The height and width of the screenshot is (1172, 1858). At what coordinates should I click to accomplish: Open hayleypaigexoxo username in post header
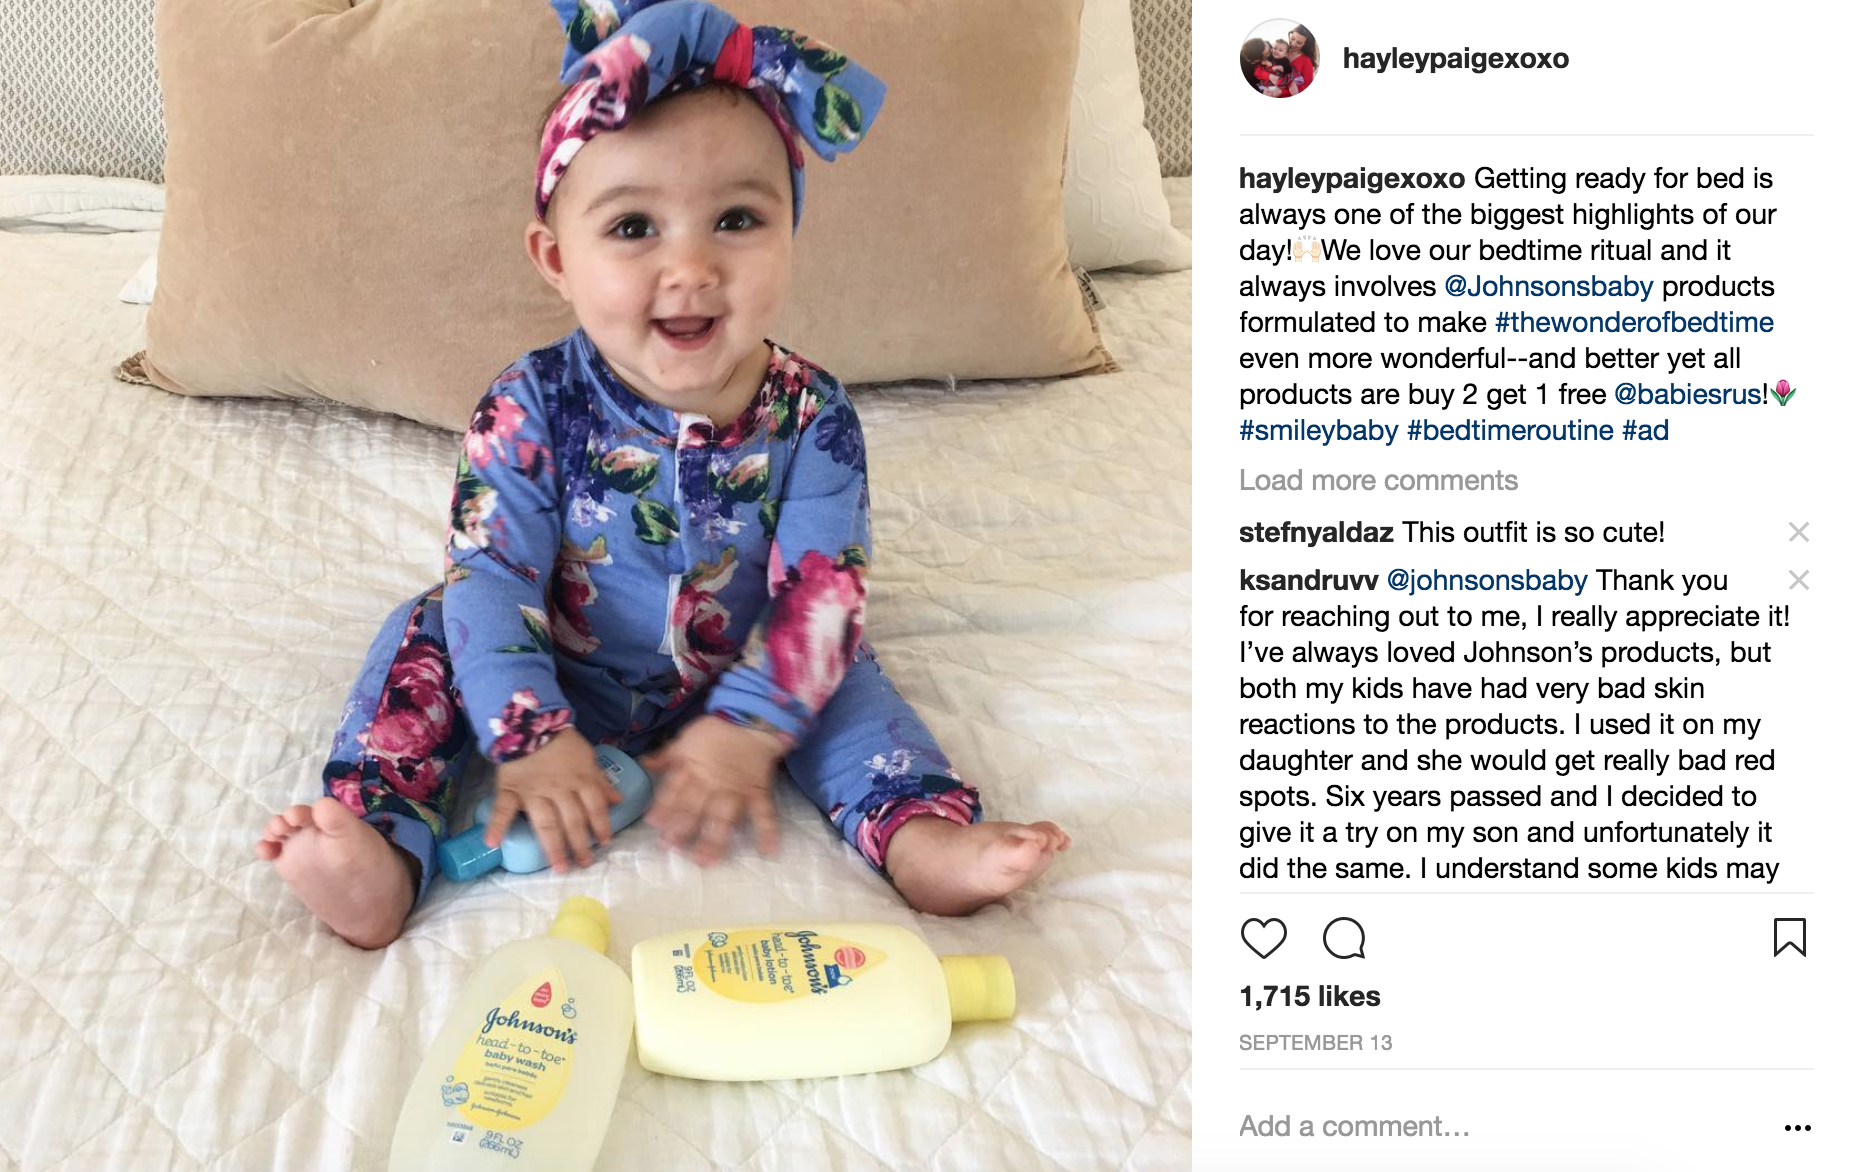pyautogui.click(x=1455, y=58)
